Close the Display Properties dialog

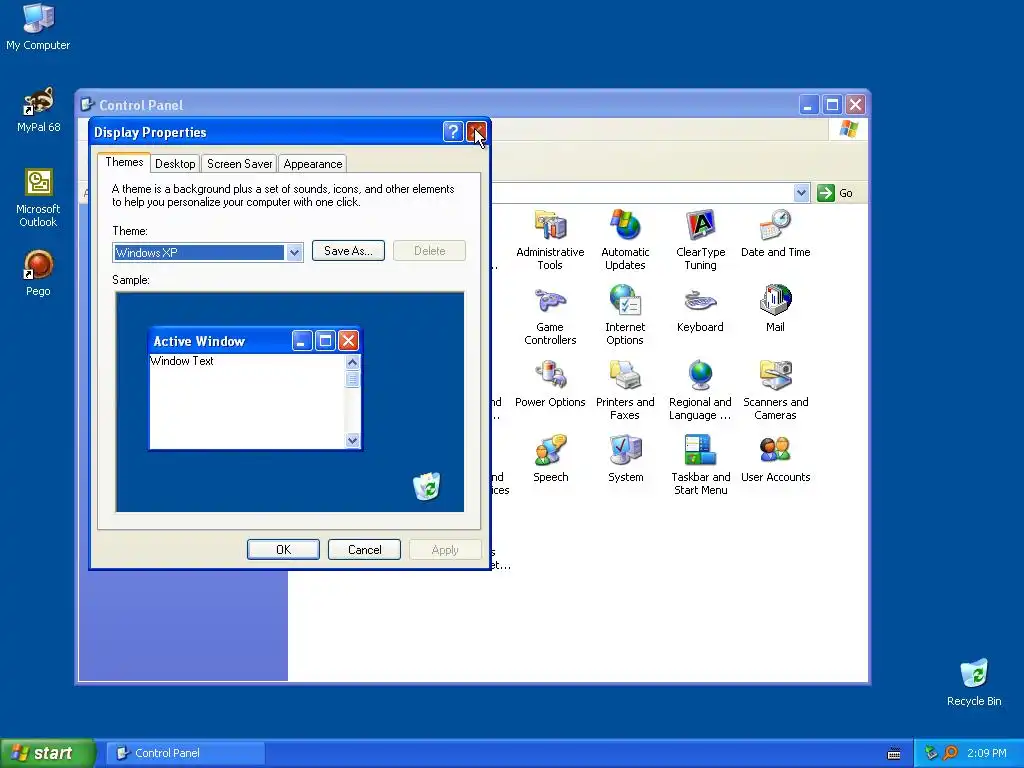[476, 132]
